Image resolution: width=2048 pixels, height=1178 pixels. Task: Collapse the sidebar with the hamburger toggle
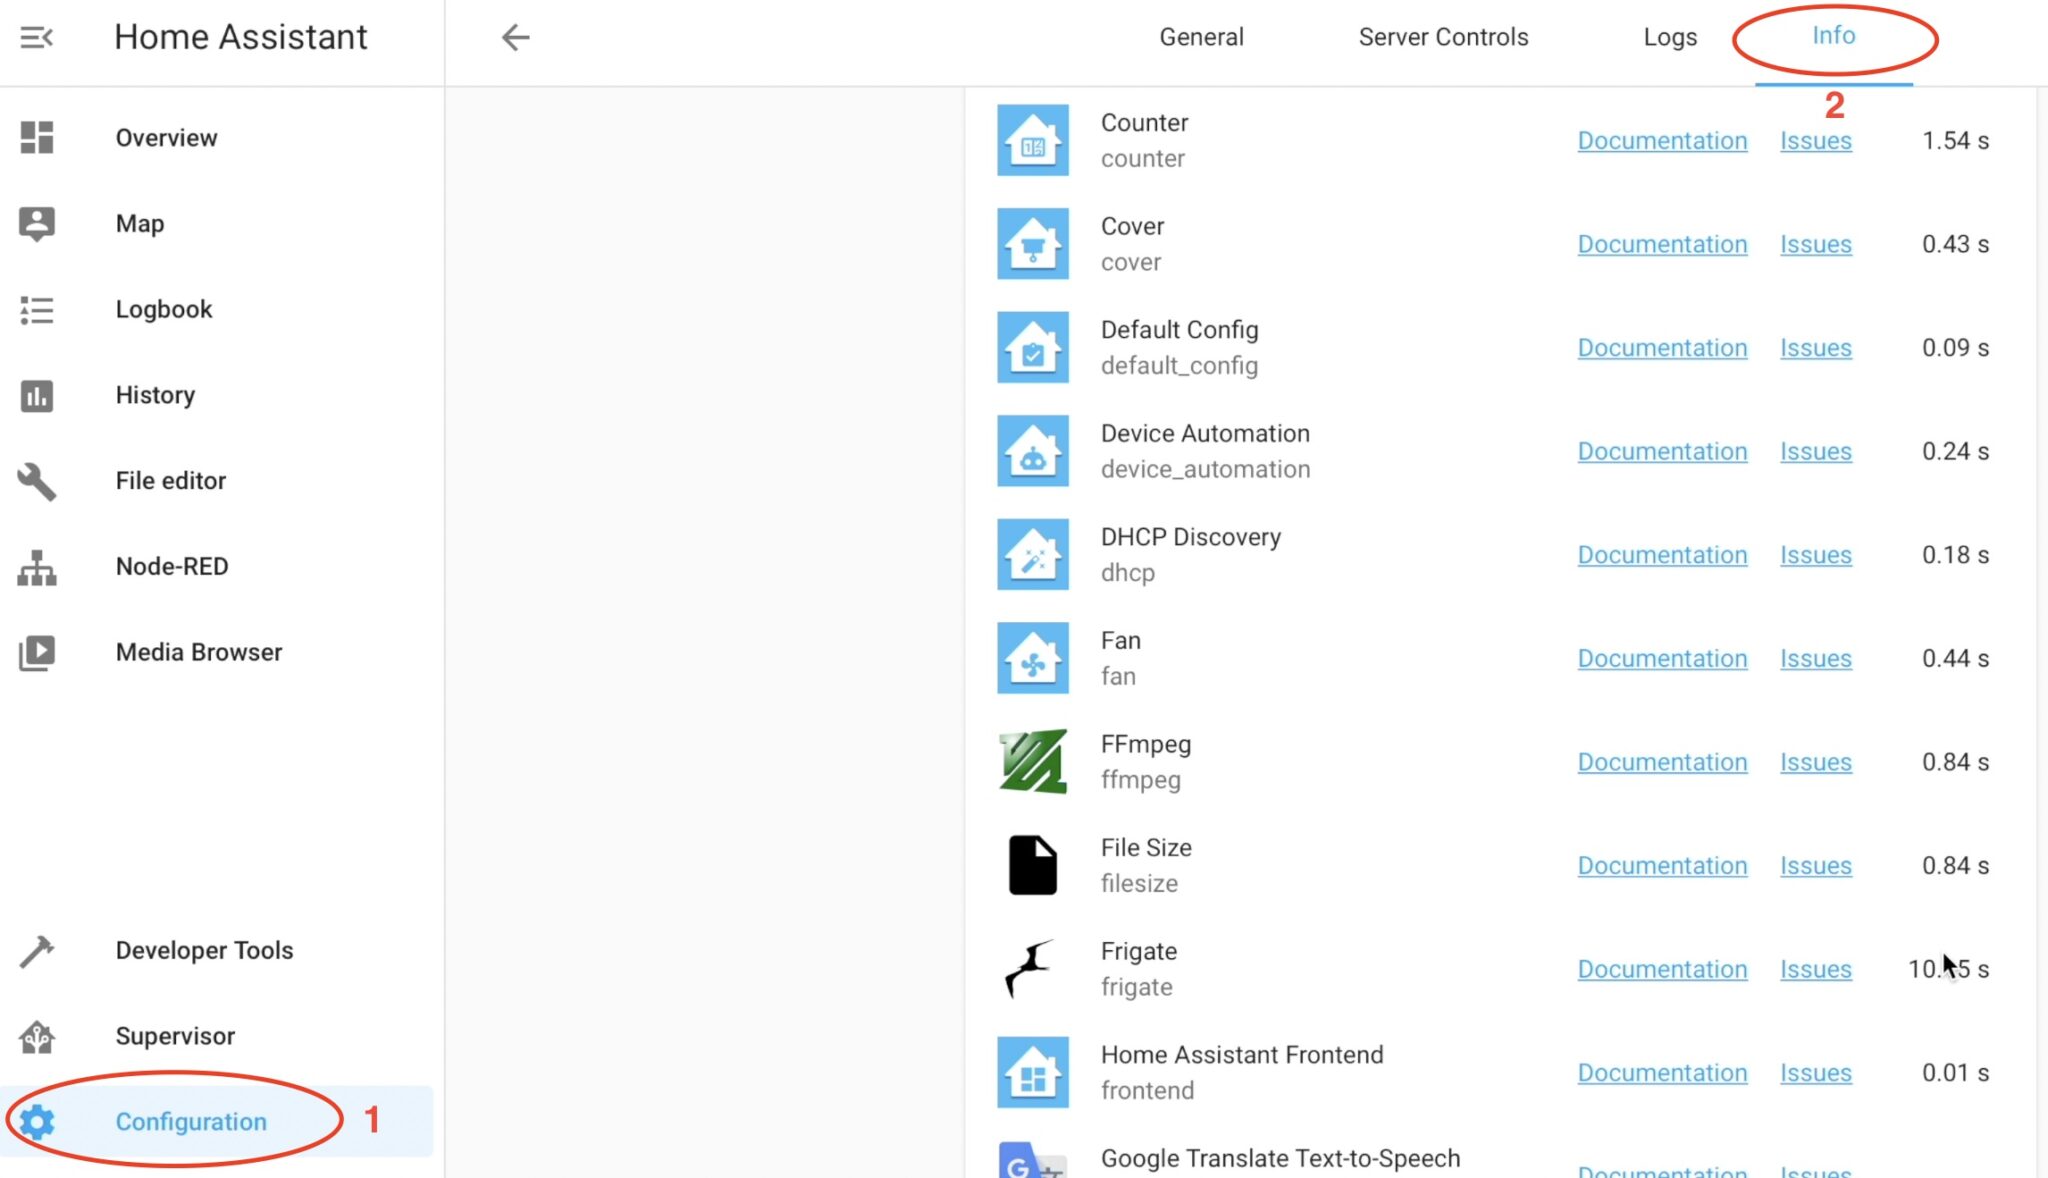(x=37, y=38)
